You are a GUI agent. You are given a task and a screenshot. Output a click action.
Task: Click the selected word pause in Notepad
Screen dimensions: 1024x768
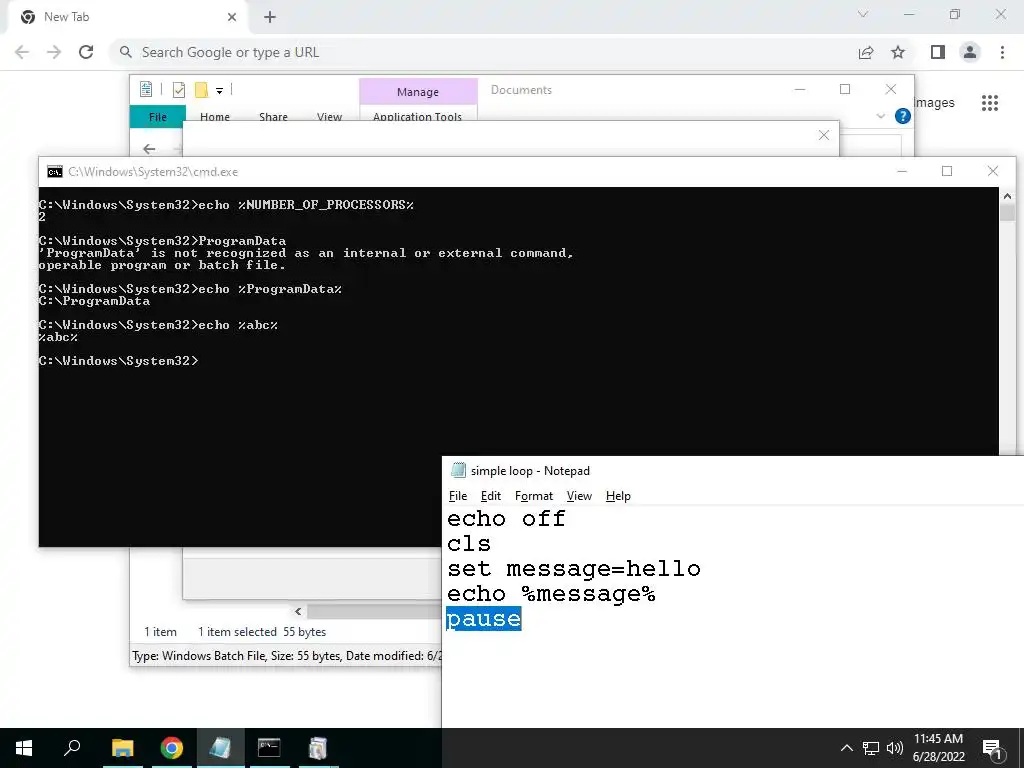(x=483, y=619)
